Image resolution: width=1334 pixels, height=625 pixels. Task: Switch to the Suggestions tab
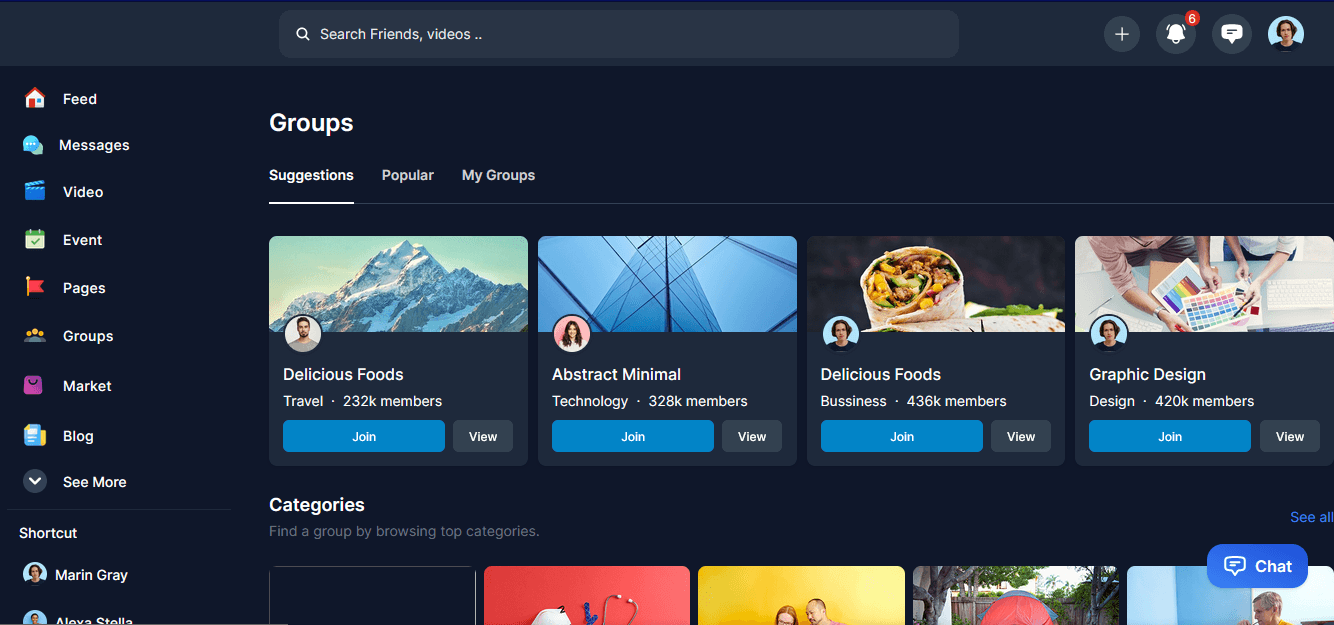click(311, 175)
